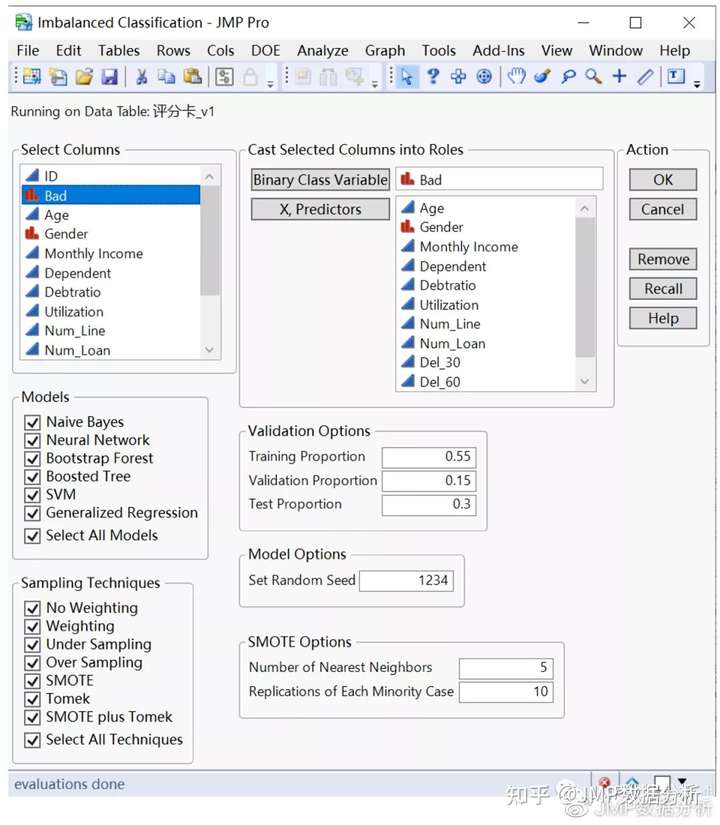Click the Magnifier zoom tool

[594, 77]
